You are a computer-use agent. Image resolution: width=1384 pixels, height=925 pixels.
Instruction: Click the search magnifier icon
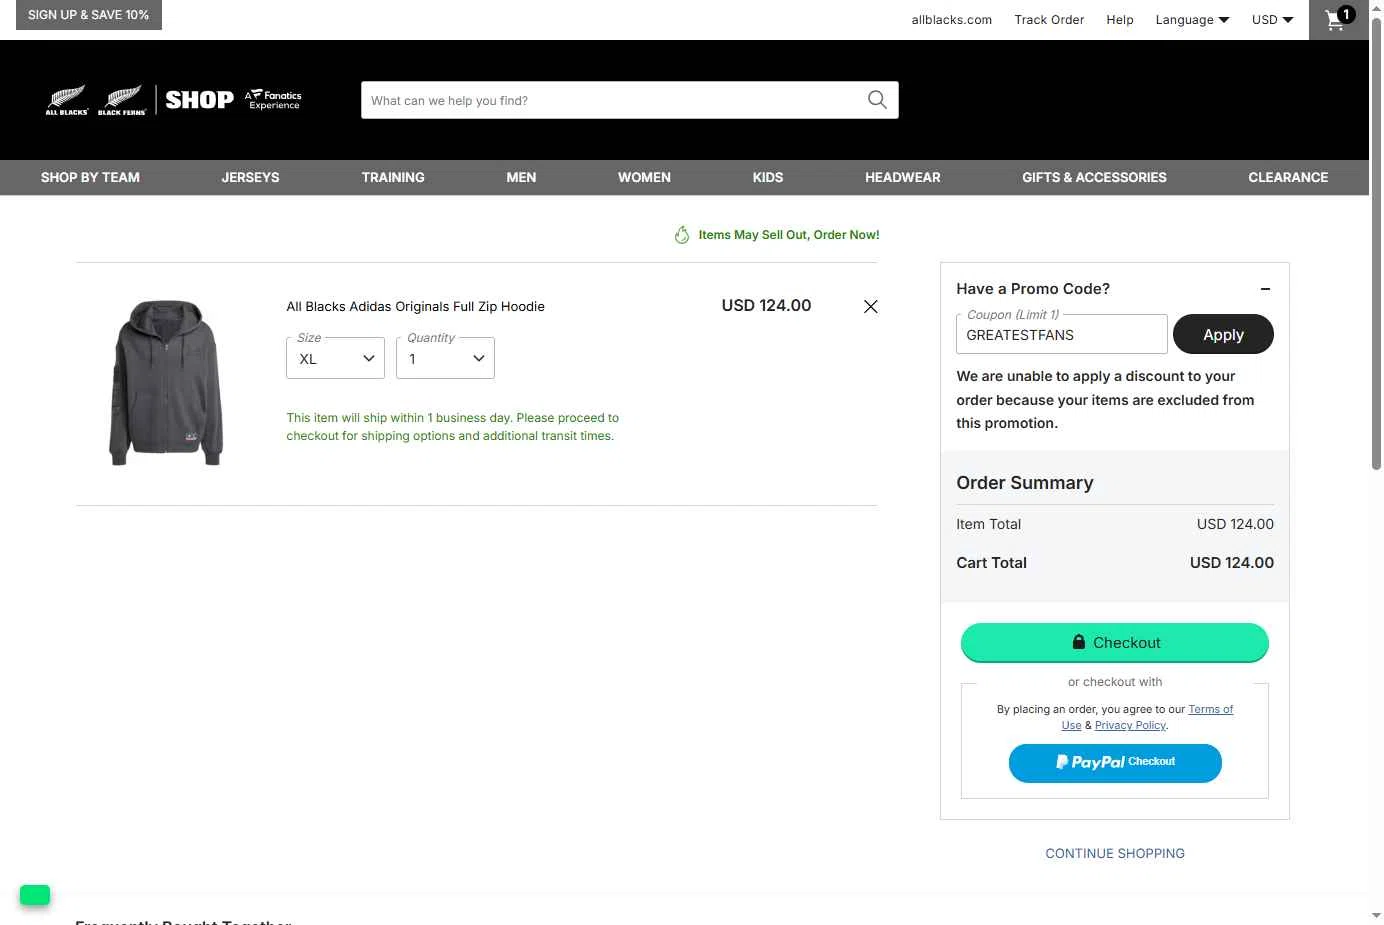coord(877,100)
